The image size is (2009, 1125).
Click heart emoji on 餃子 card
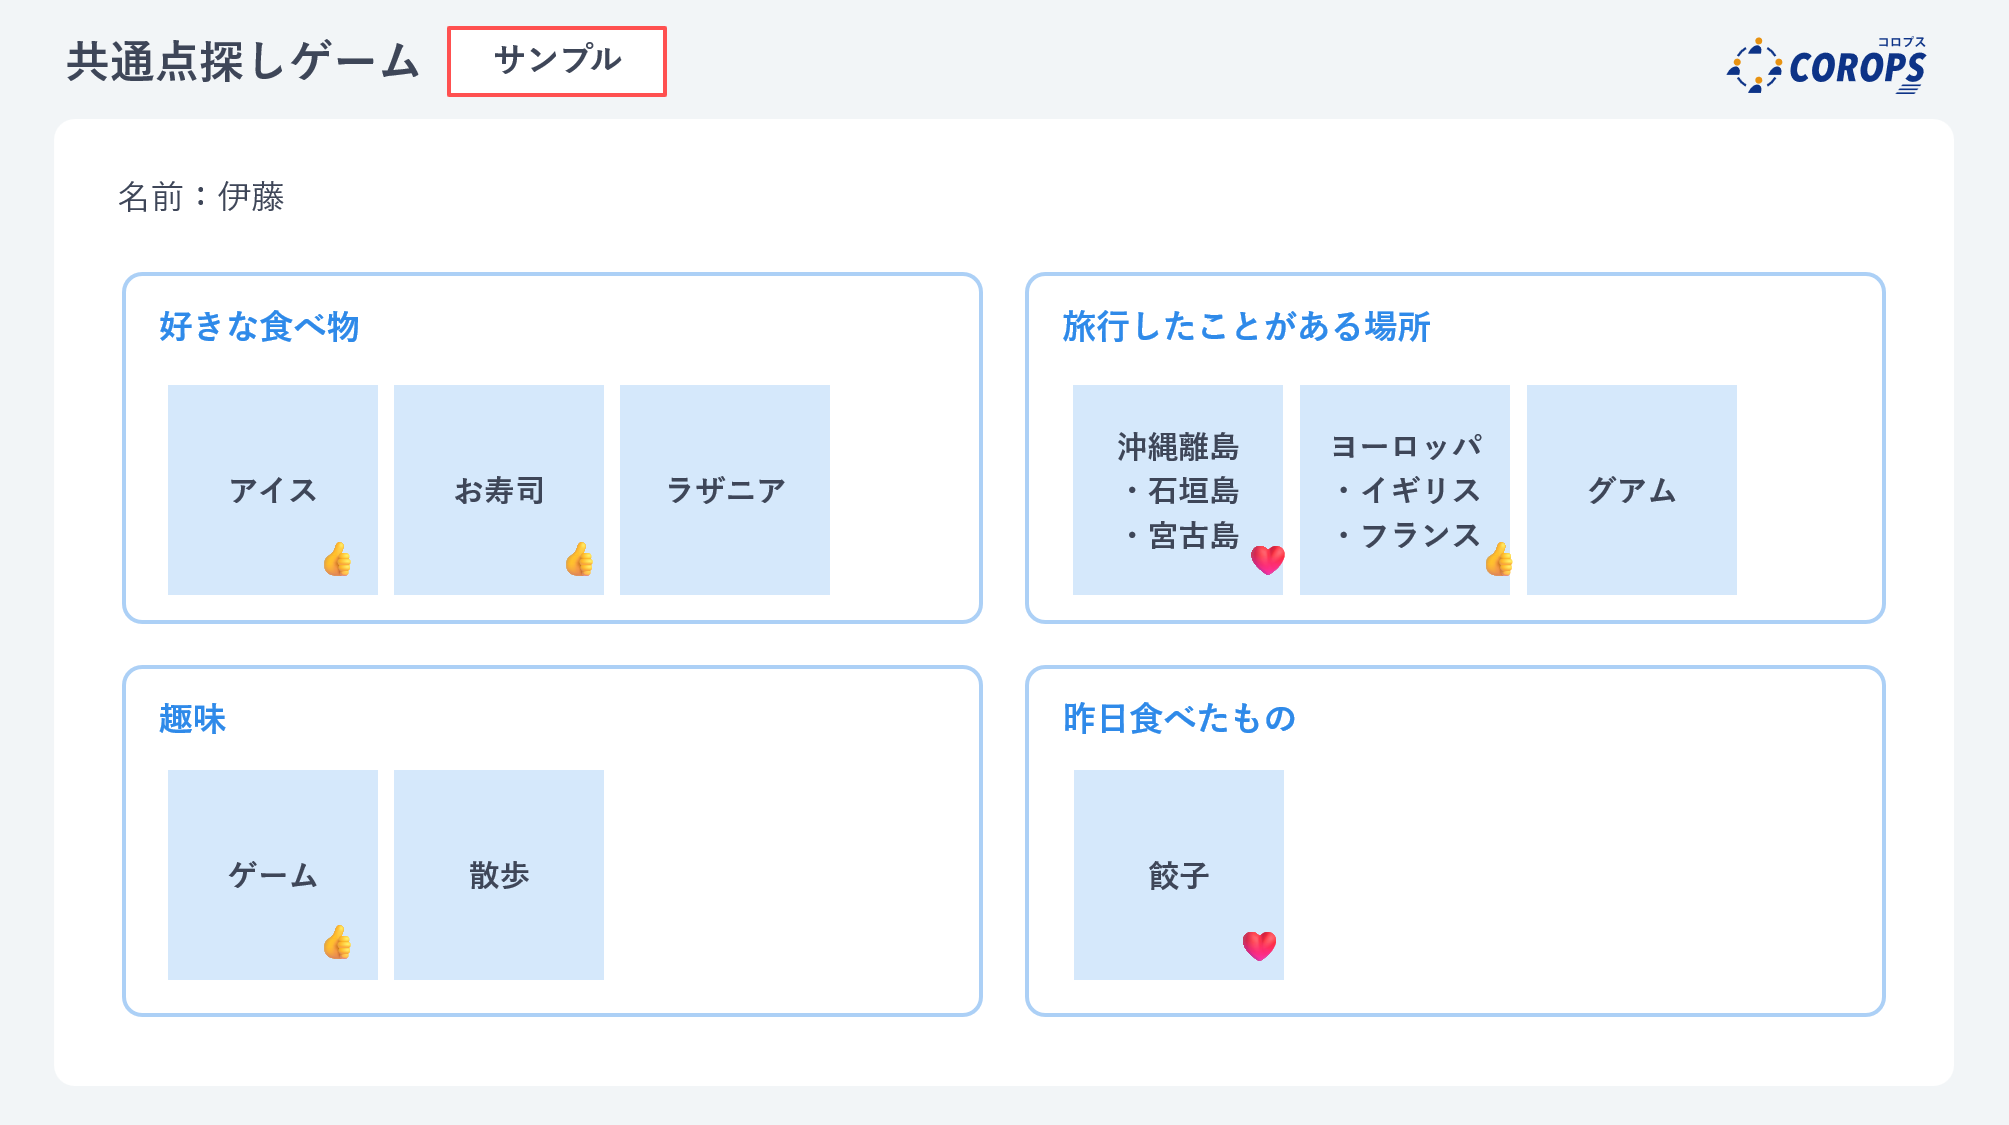[1259, 945]
